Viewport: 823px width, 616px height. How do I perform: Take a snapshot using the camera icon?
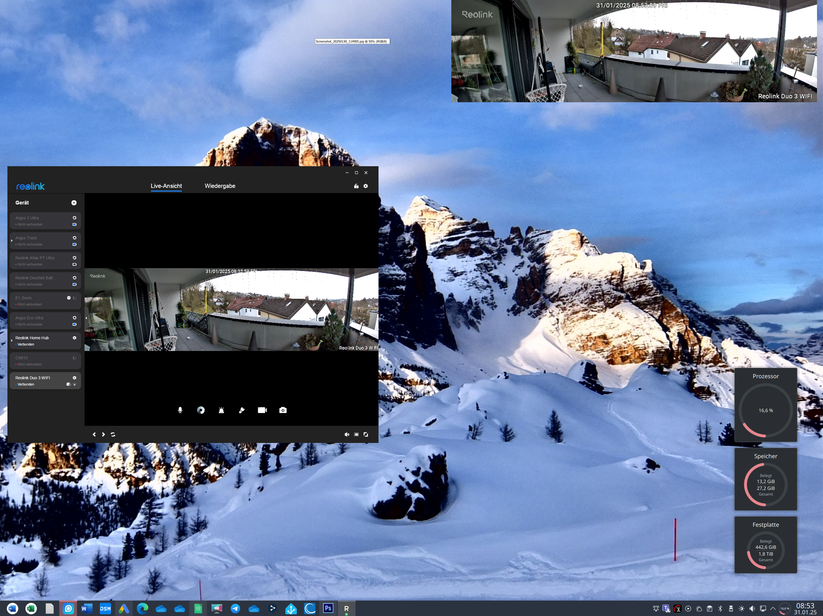point(283,410)
